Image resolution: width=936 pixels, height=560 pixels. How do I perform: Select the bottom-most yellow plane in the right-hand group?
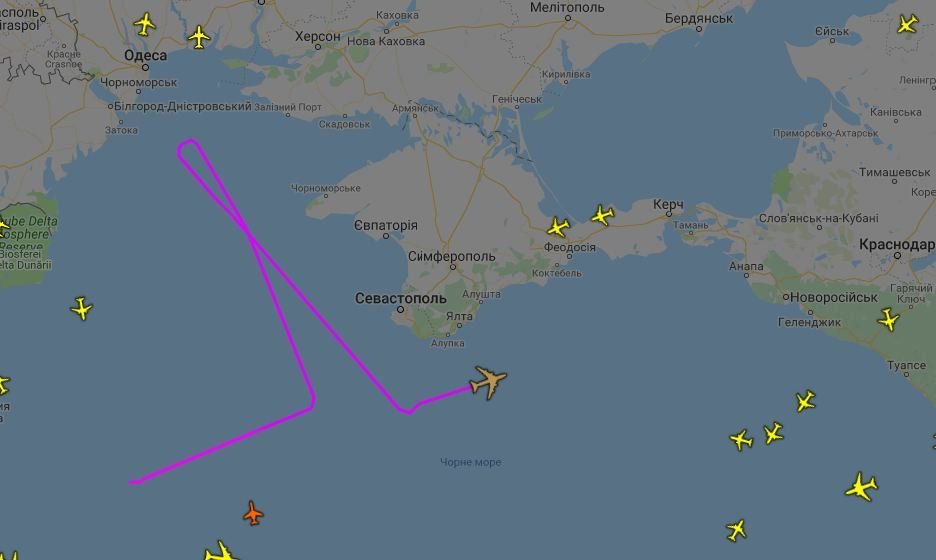[737, 530]
